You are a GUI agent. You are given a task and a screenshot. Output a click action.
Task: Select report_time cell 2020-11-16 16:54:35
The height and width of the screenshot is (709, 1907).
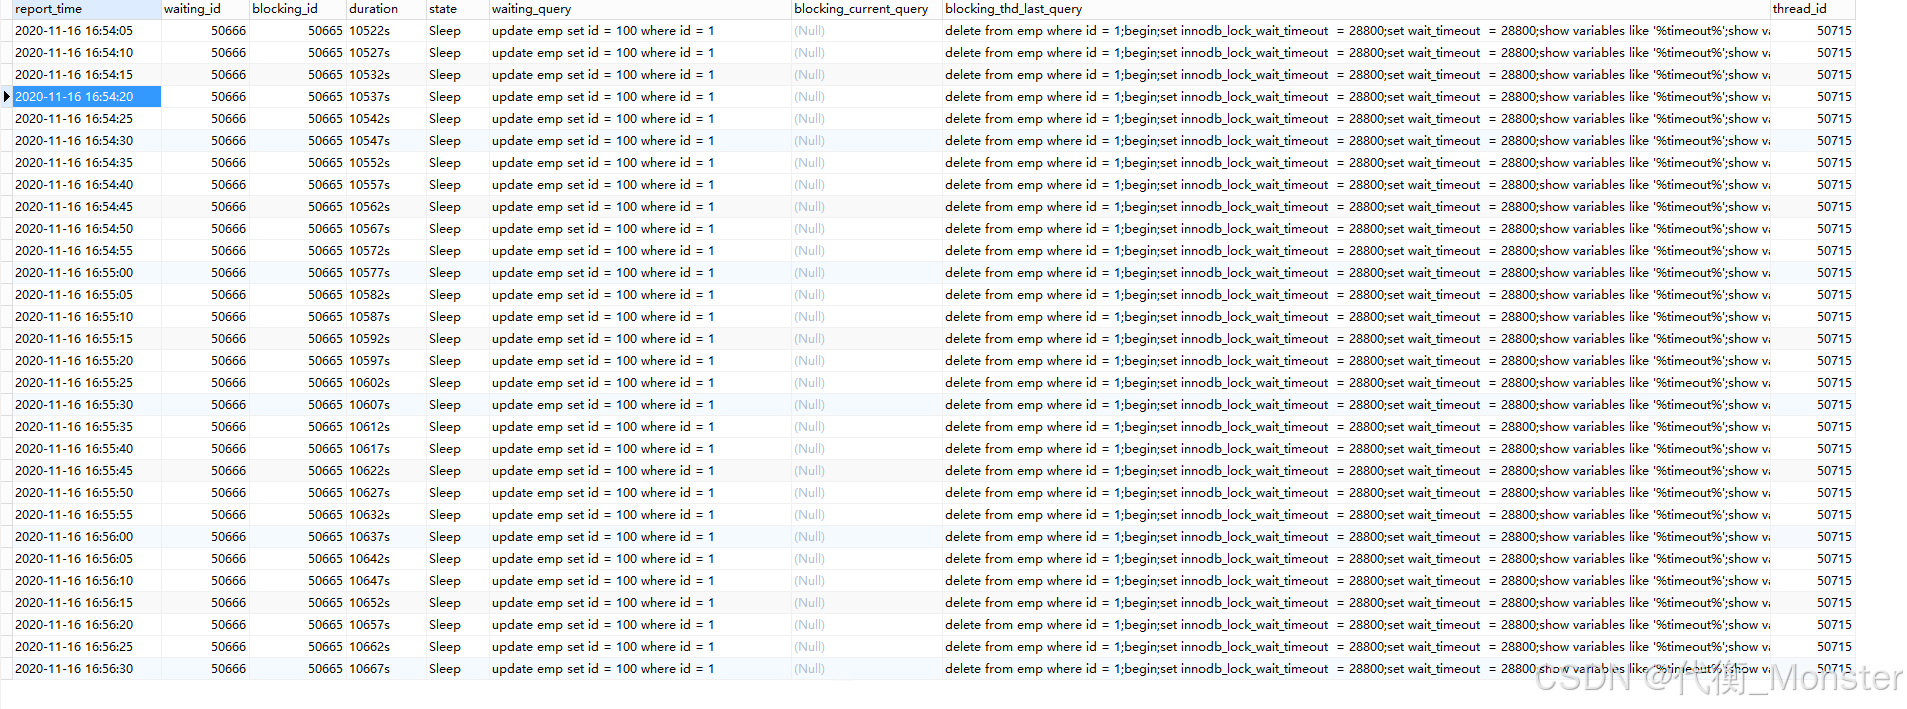86,163
